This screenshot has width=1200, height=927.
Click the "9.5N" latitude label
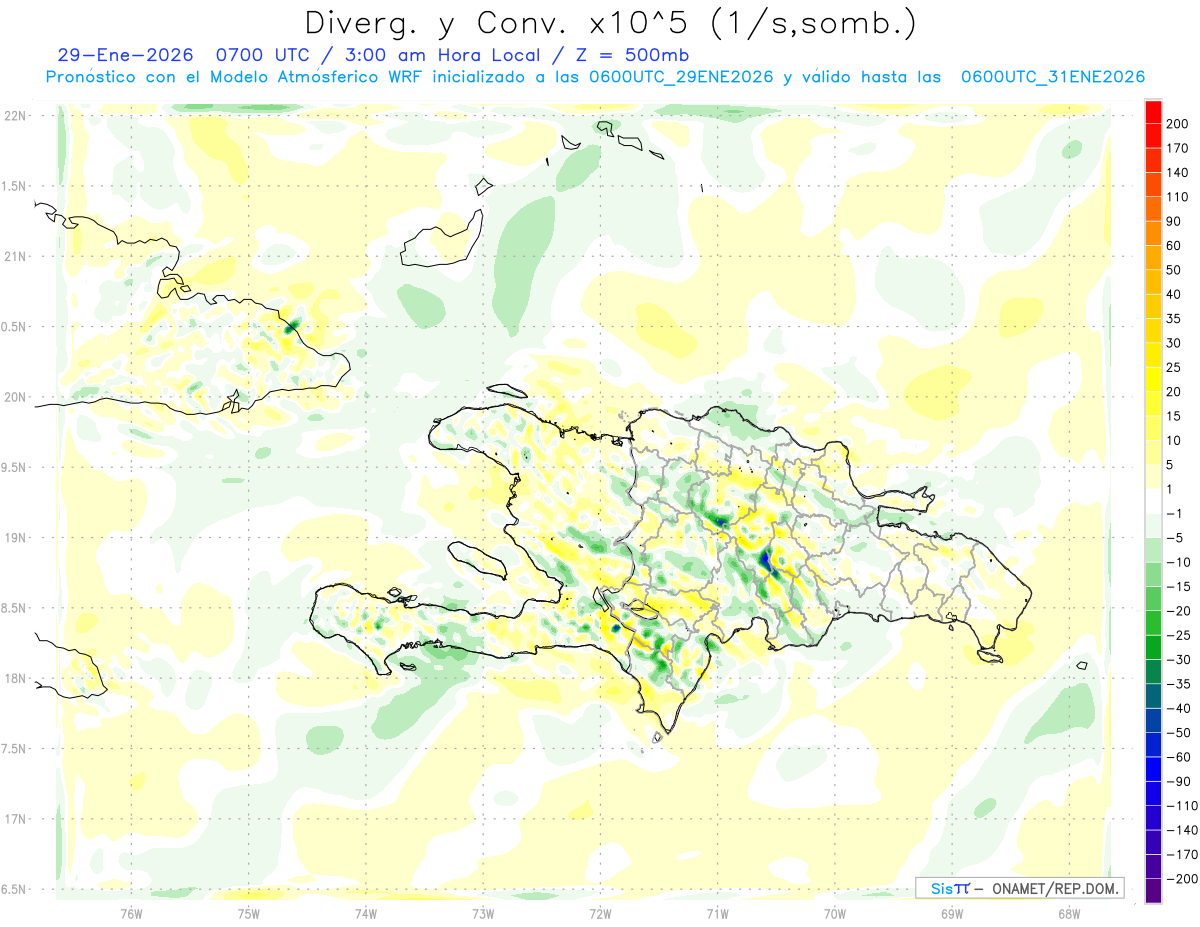point(14,467)
